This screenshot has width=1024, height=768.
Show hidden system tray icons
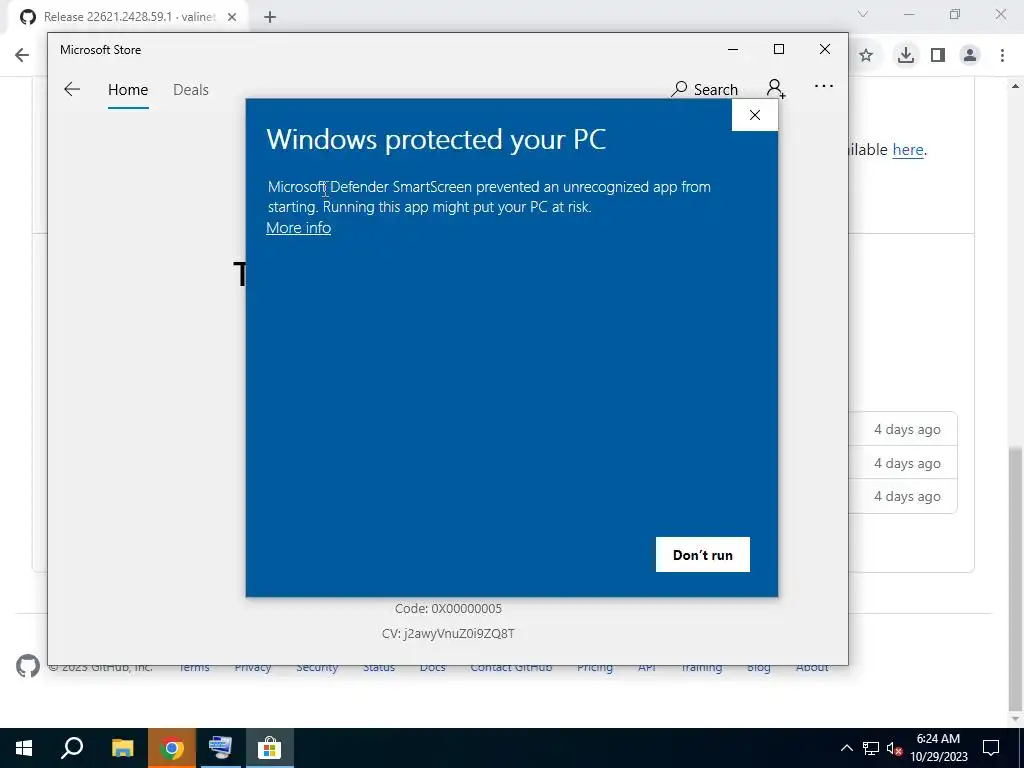click(x=846, y=748)
